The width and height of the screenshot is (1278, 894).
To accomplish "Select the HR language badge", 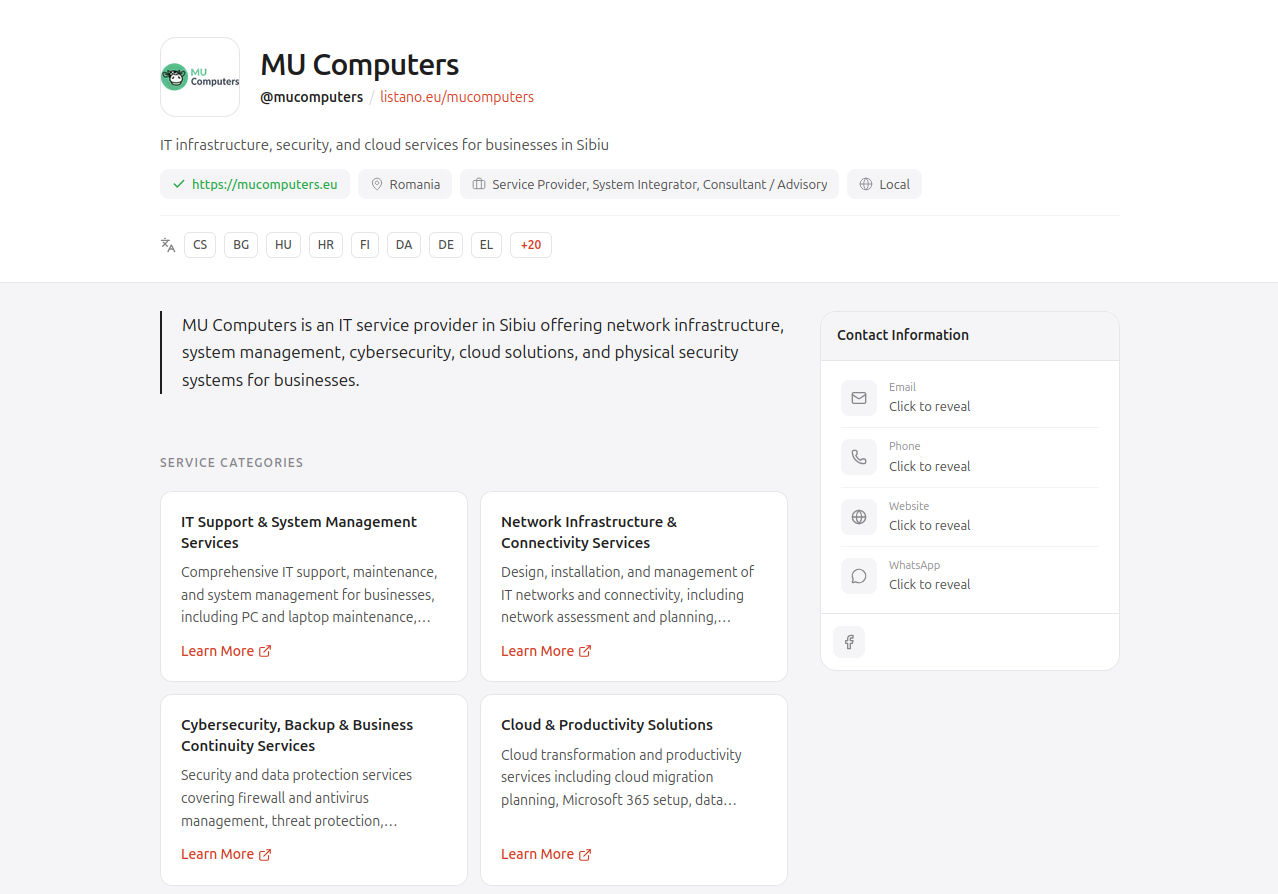I will [326, 245].
